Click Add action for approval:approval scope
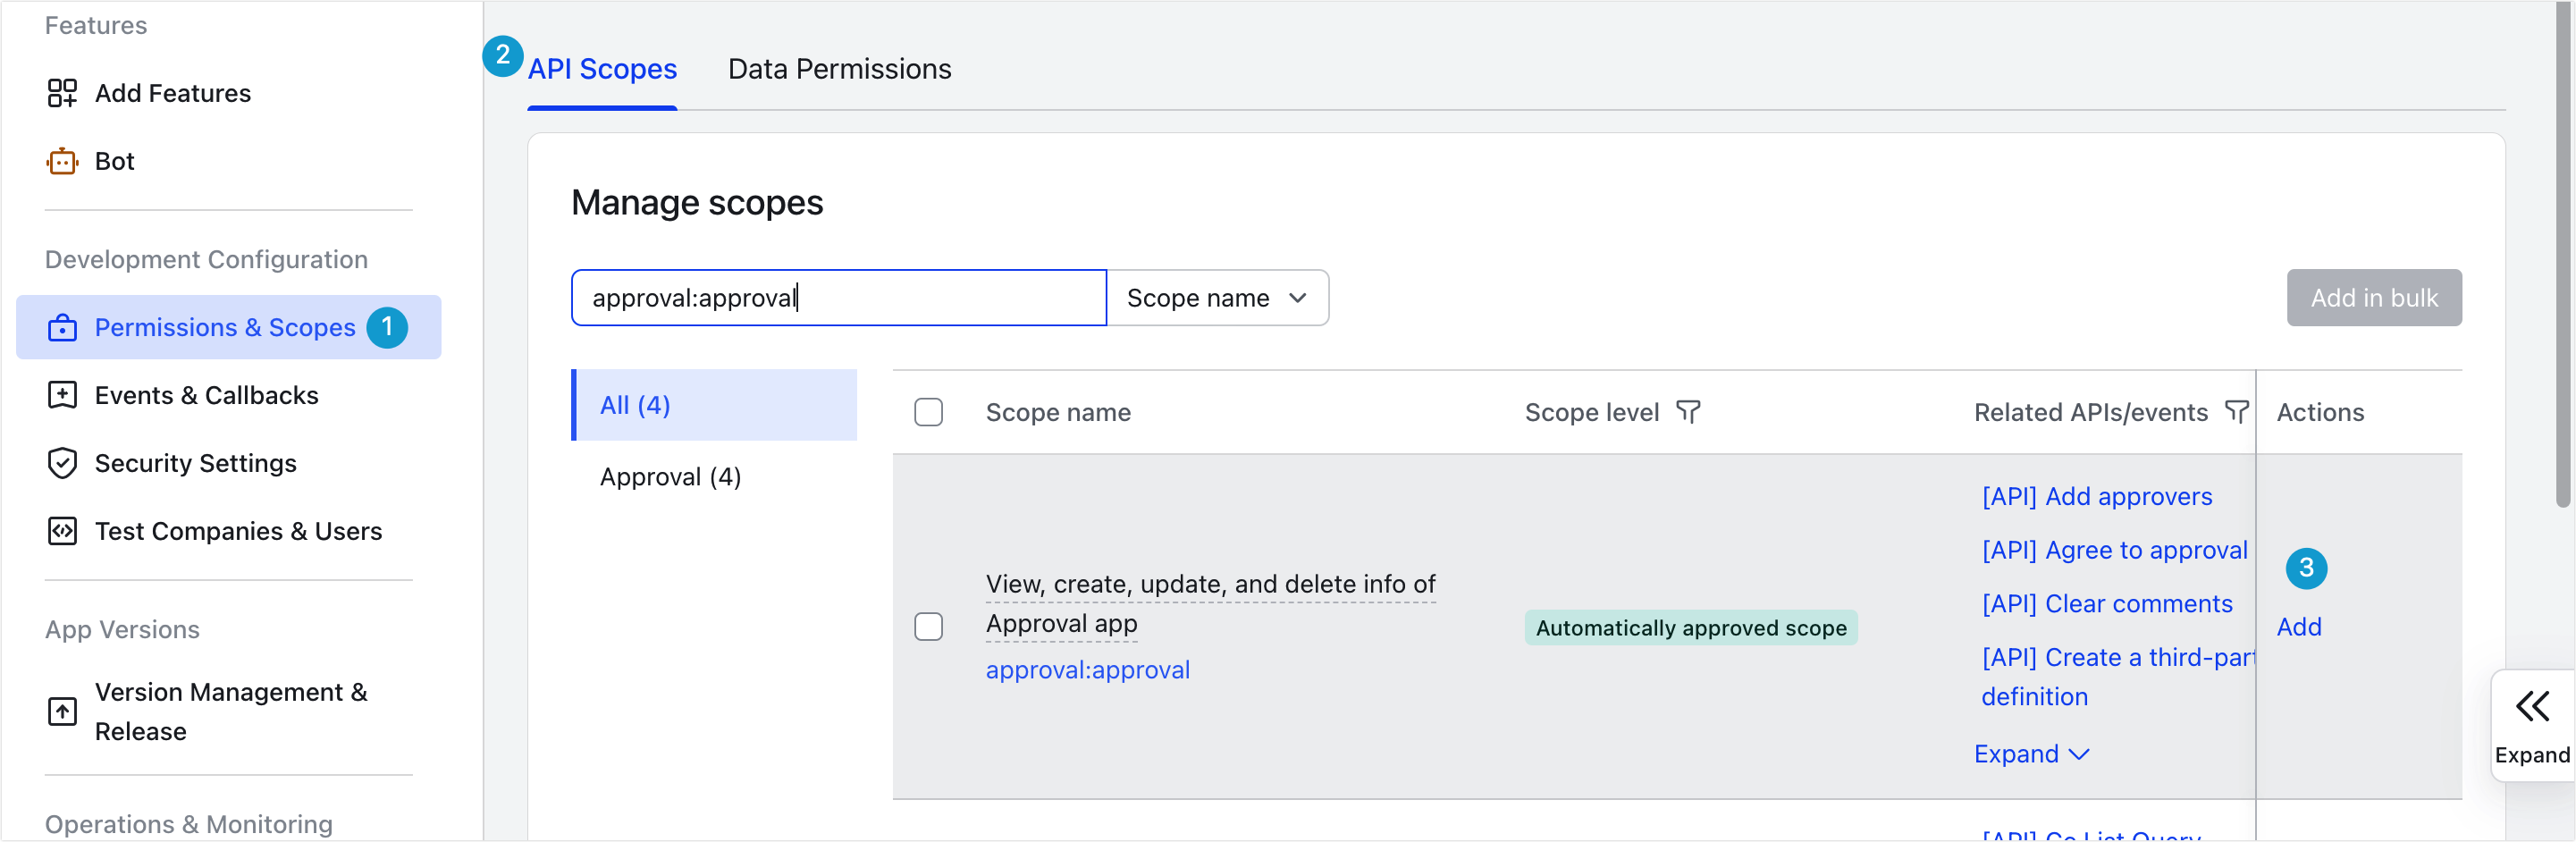2576x842 pixels. (2298, 627)
